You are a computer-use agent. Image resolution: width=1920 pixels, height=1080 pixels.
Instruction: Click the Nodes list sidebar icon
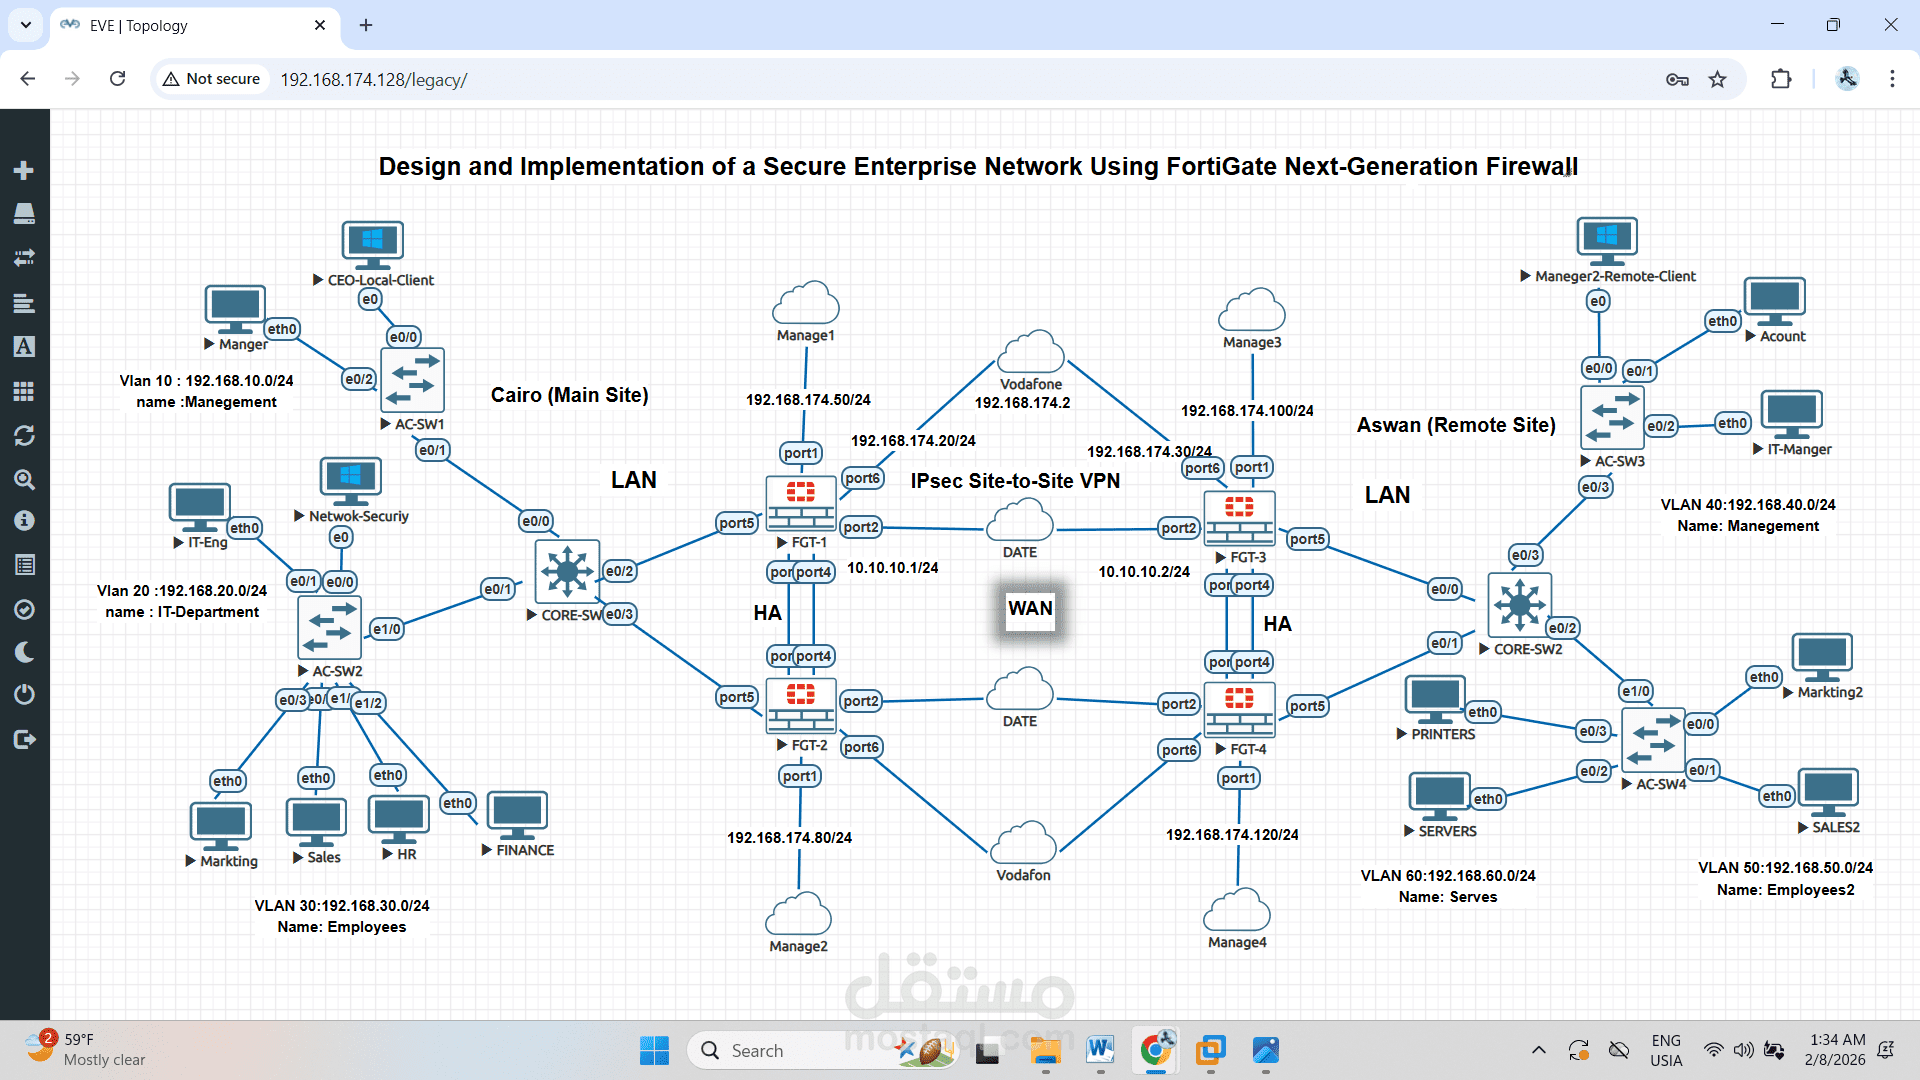[24, 214]
